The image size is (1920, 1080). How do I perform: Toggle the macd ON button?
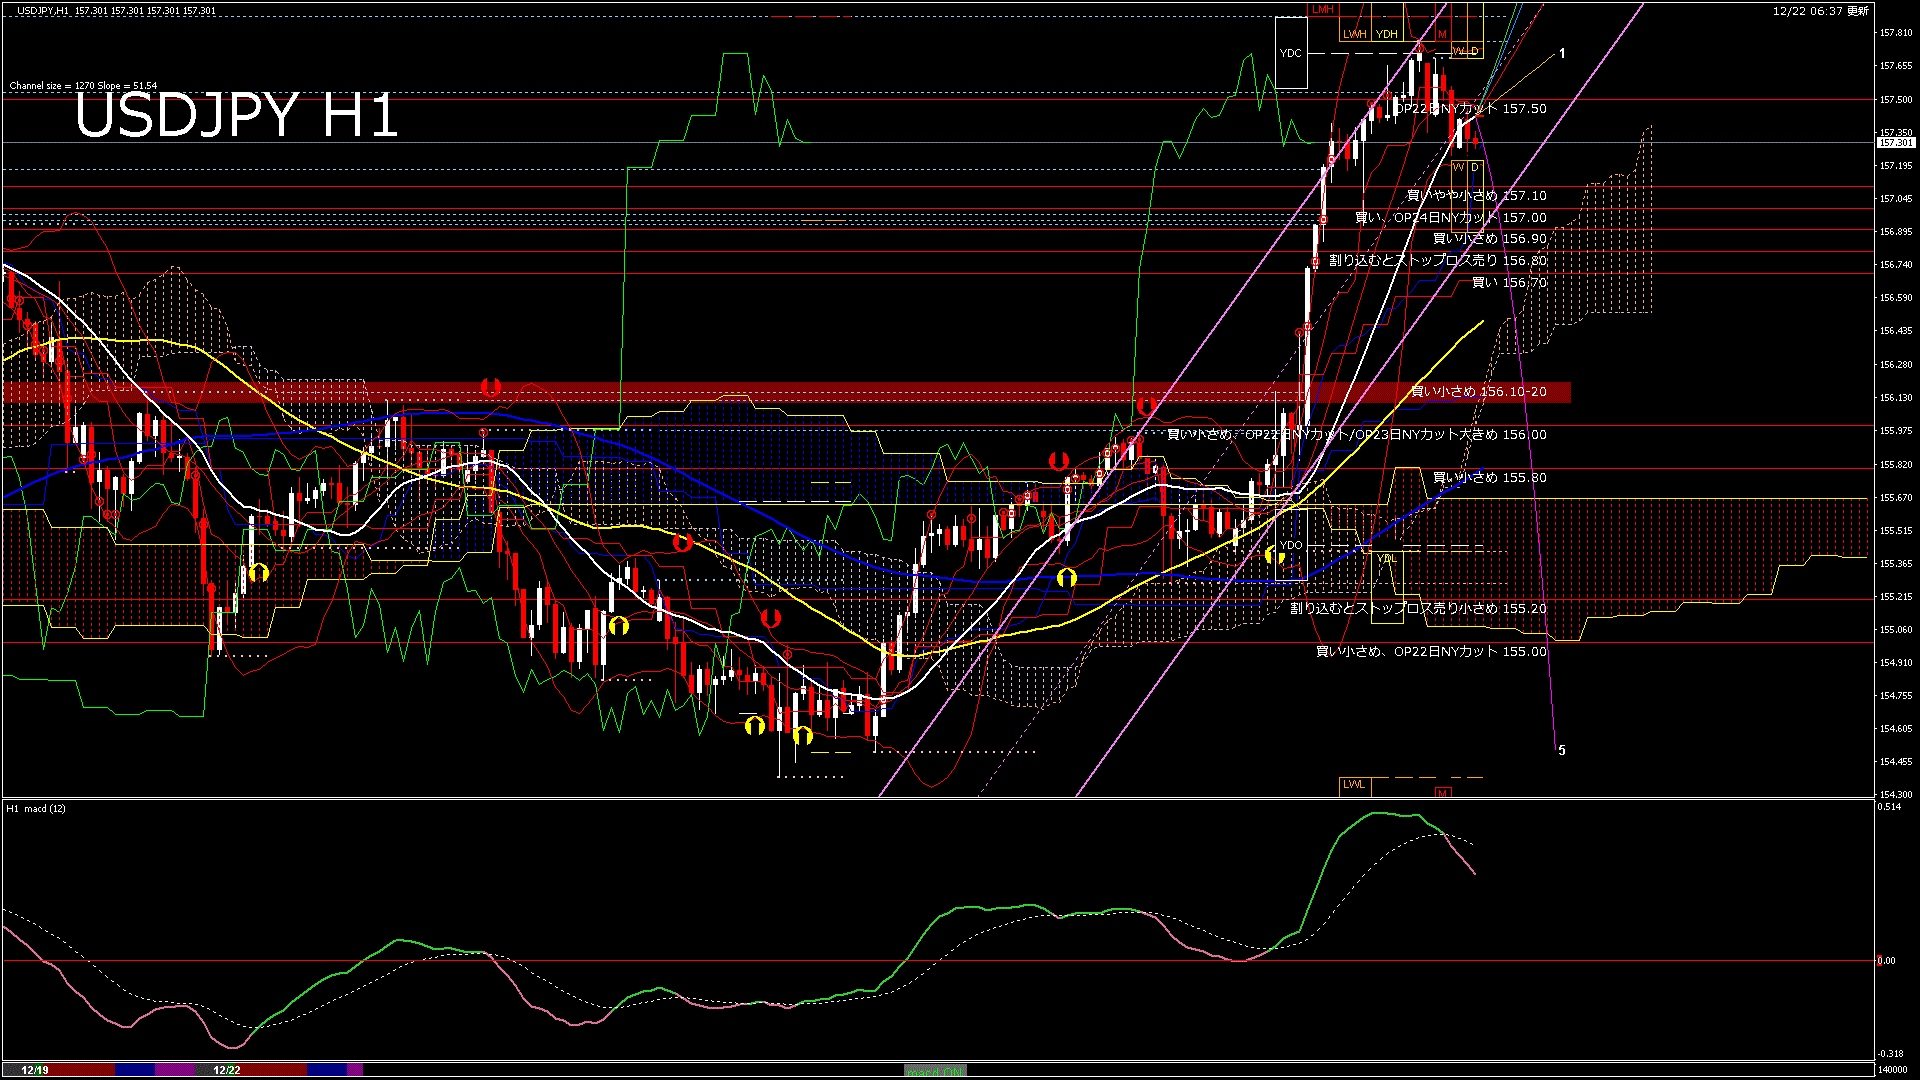point(935,1071)
